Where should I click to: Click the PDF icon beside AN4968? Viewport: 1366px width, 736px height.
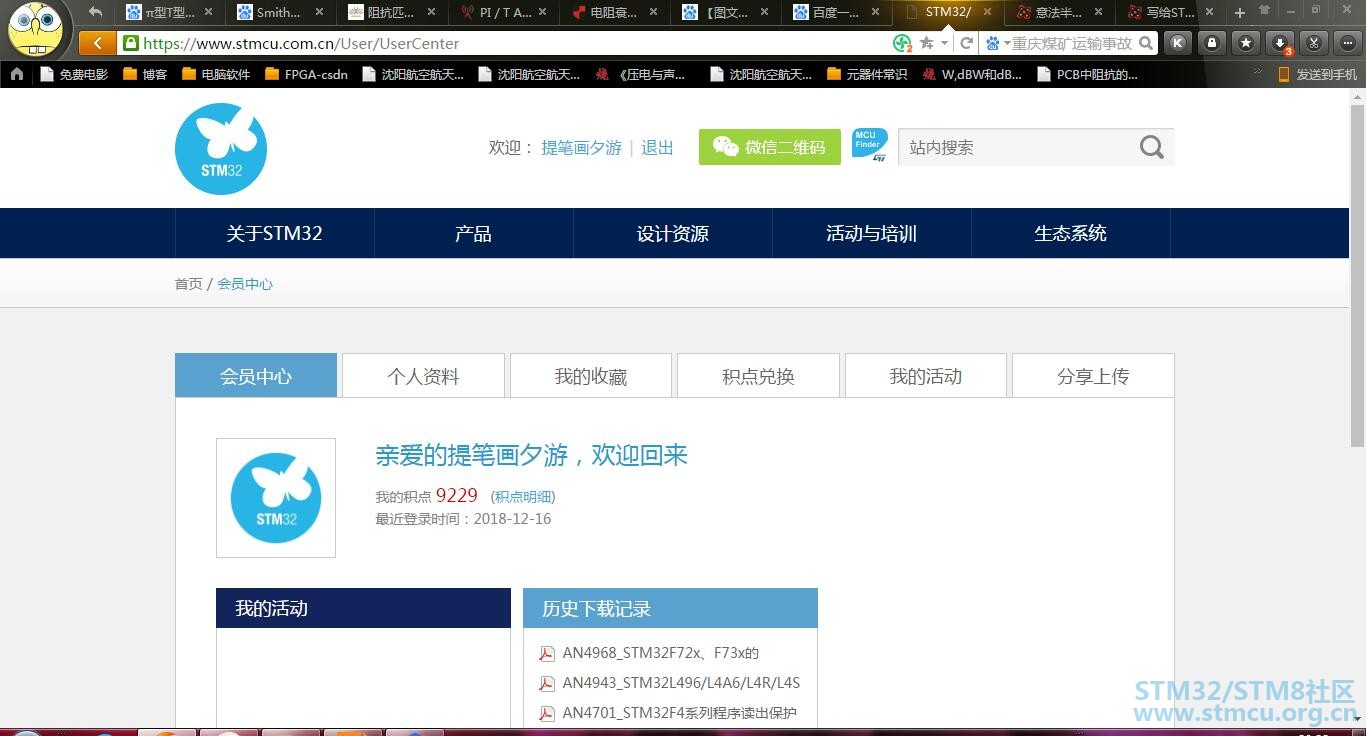547,654
